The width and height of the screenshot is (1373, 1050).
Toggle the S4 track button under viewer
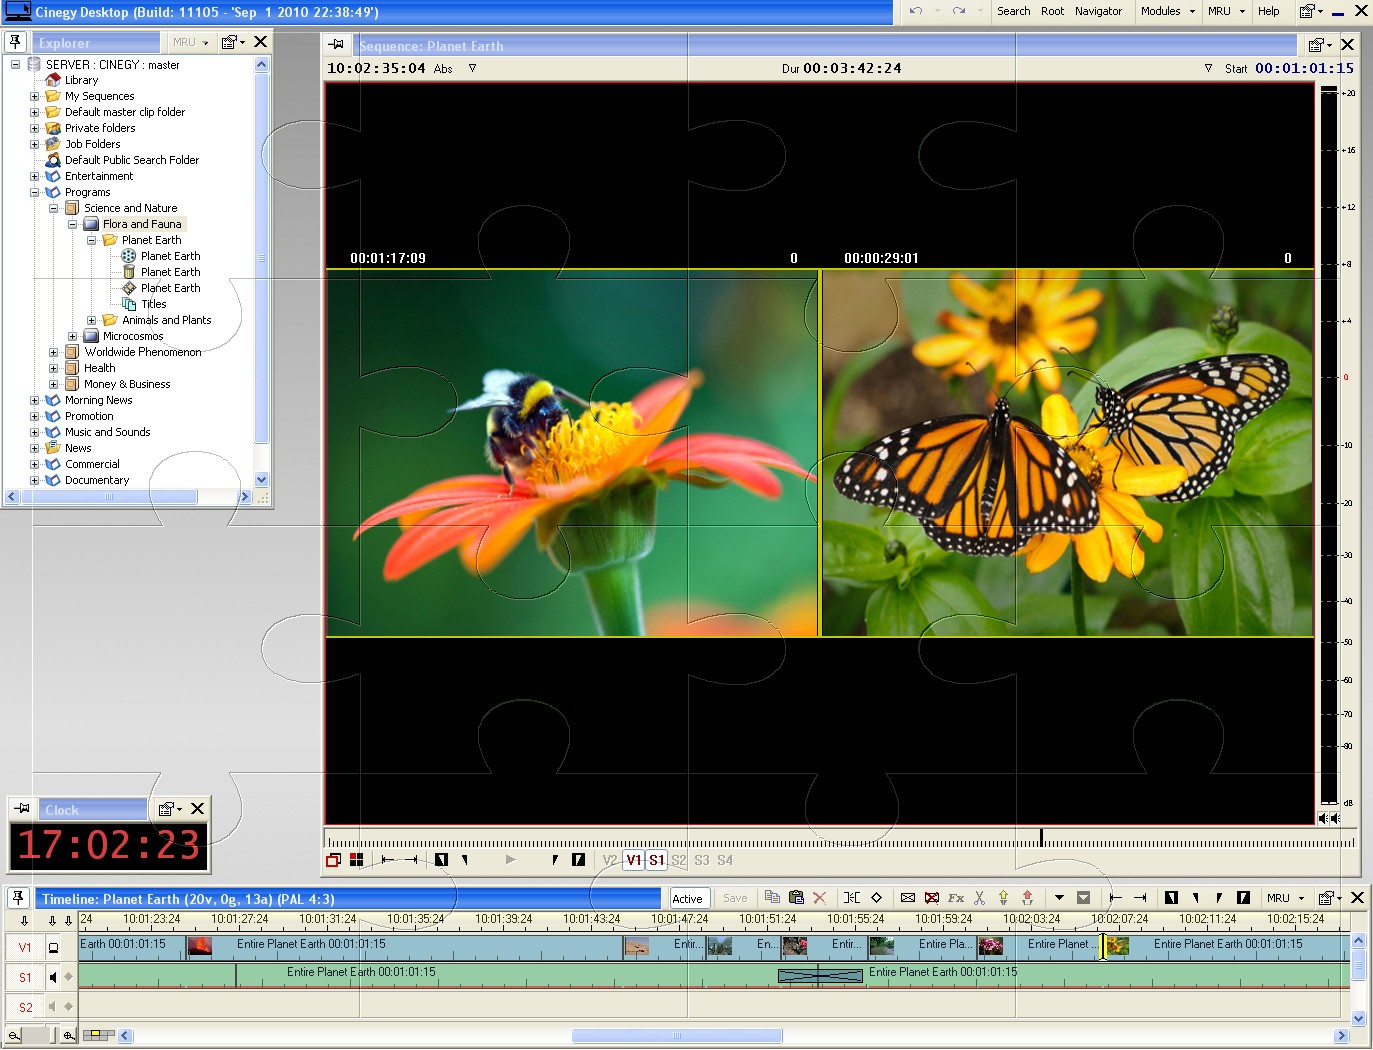(x=725, y=860)
